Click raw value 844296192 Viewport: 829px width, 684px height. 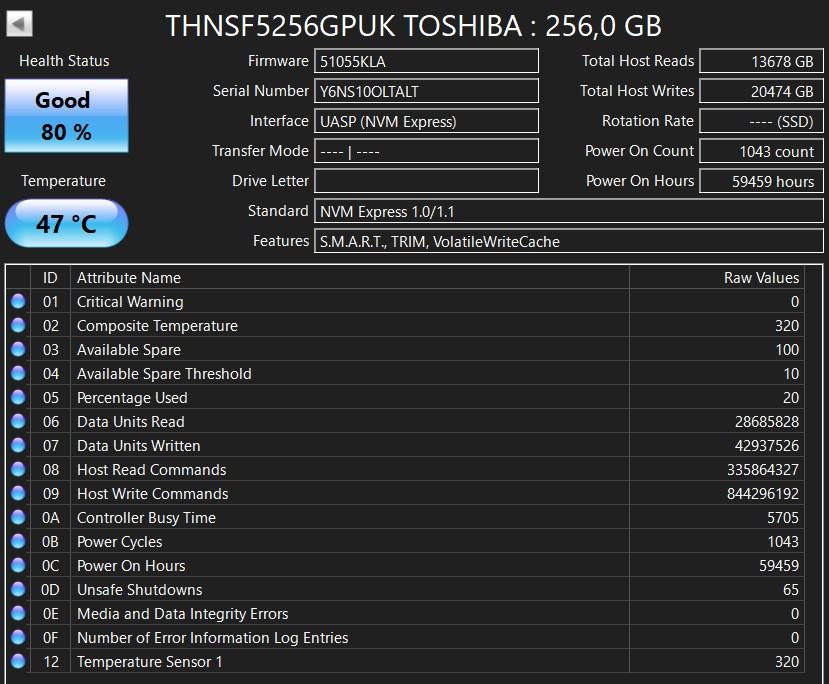coord(763,494)
